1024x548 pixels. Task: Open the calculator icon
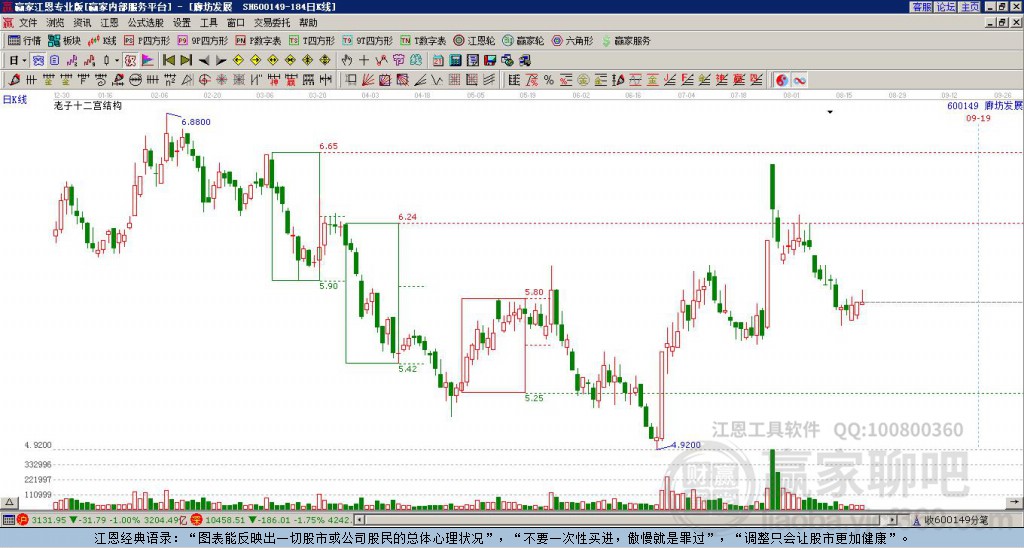[455, 61]
